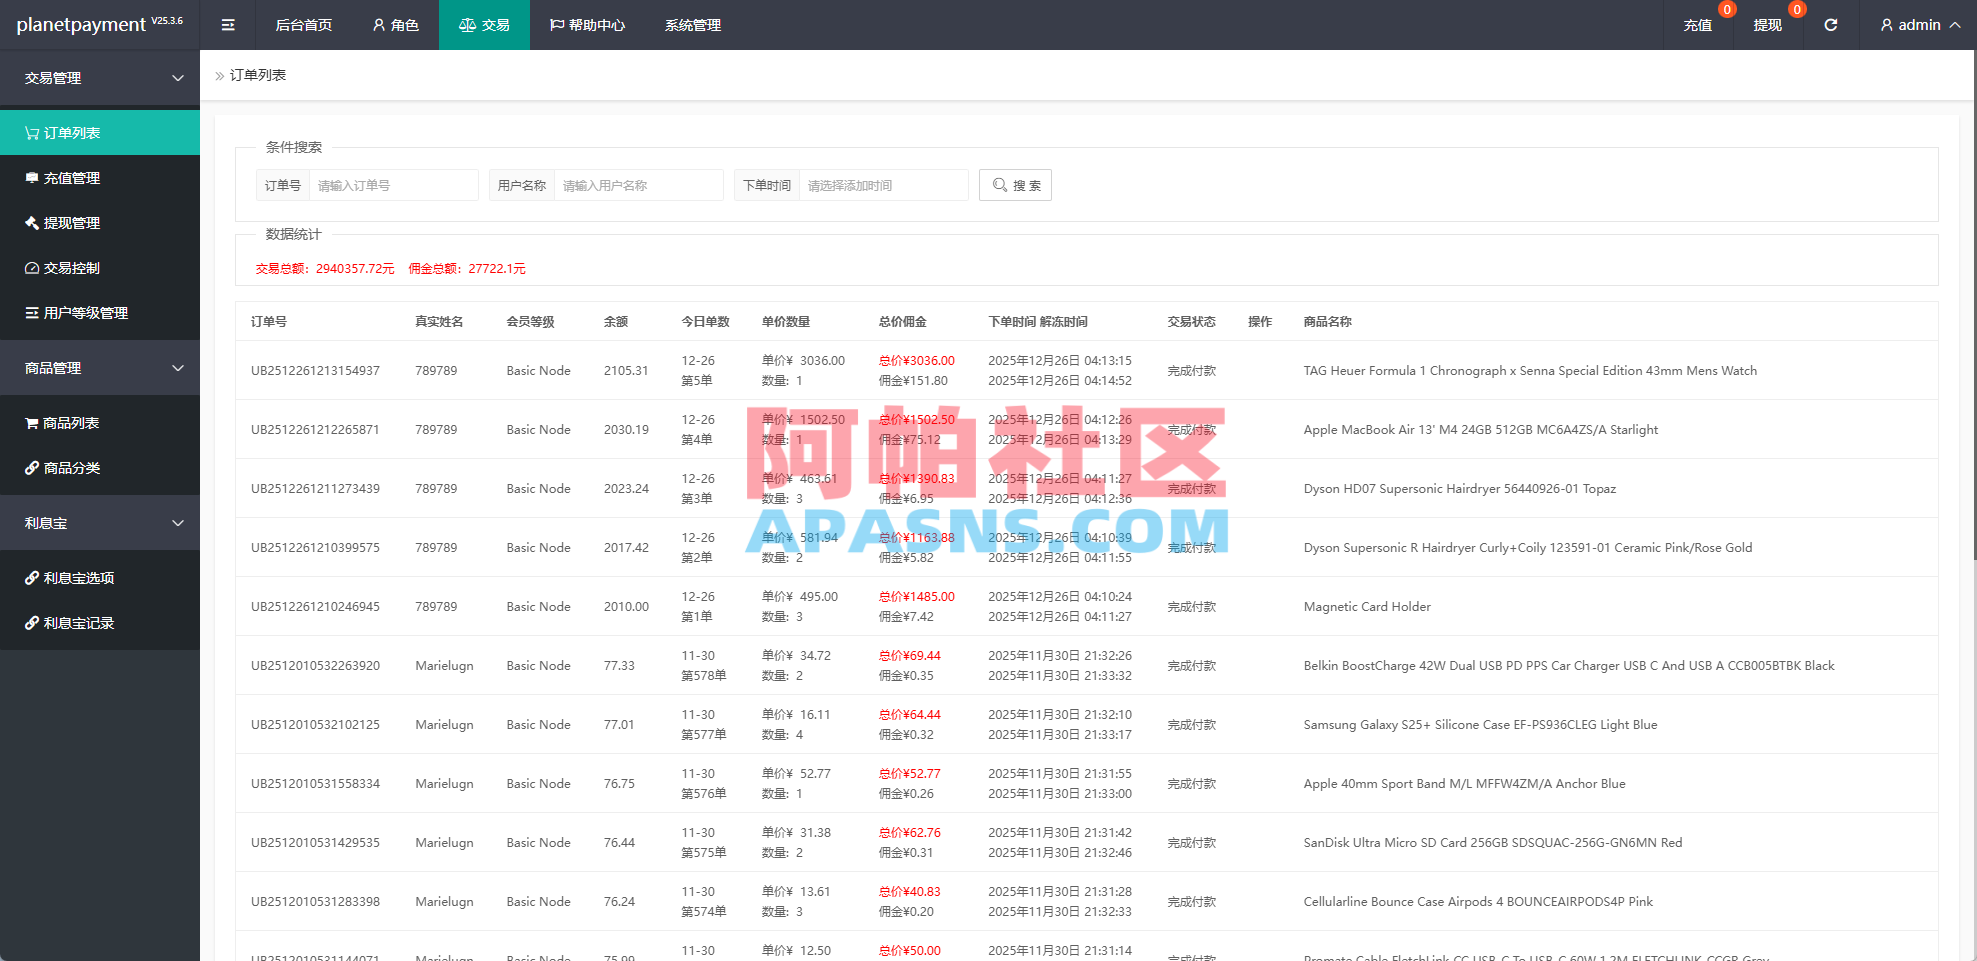The image size is (1977, 961).
Task: Open 提现管理 in the sidebar
Action: [x=100, y=223]
